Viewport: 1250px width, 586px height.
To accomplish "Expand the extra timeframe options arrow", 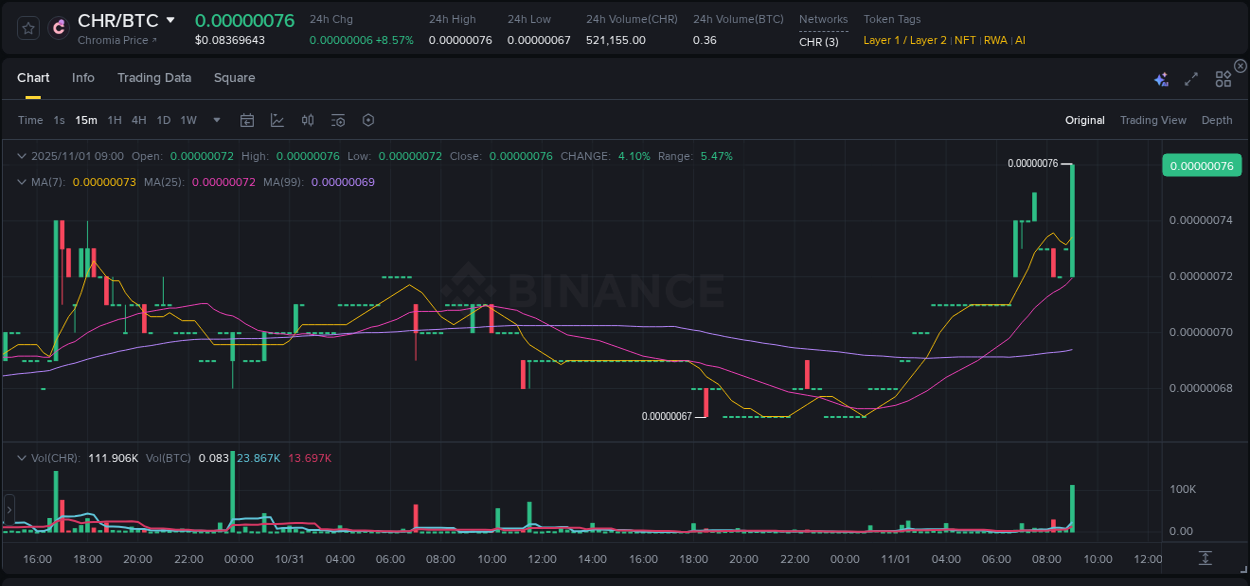I will point(215,120).
